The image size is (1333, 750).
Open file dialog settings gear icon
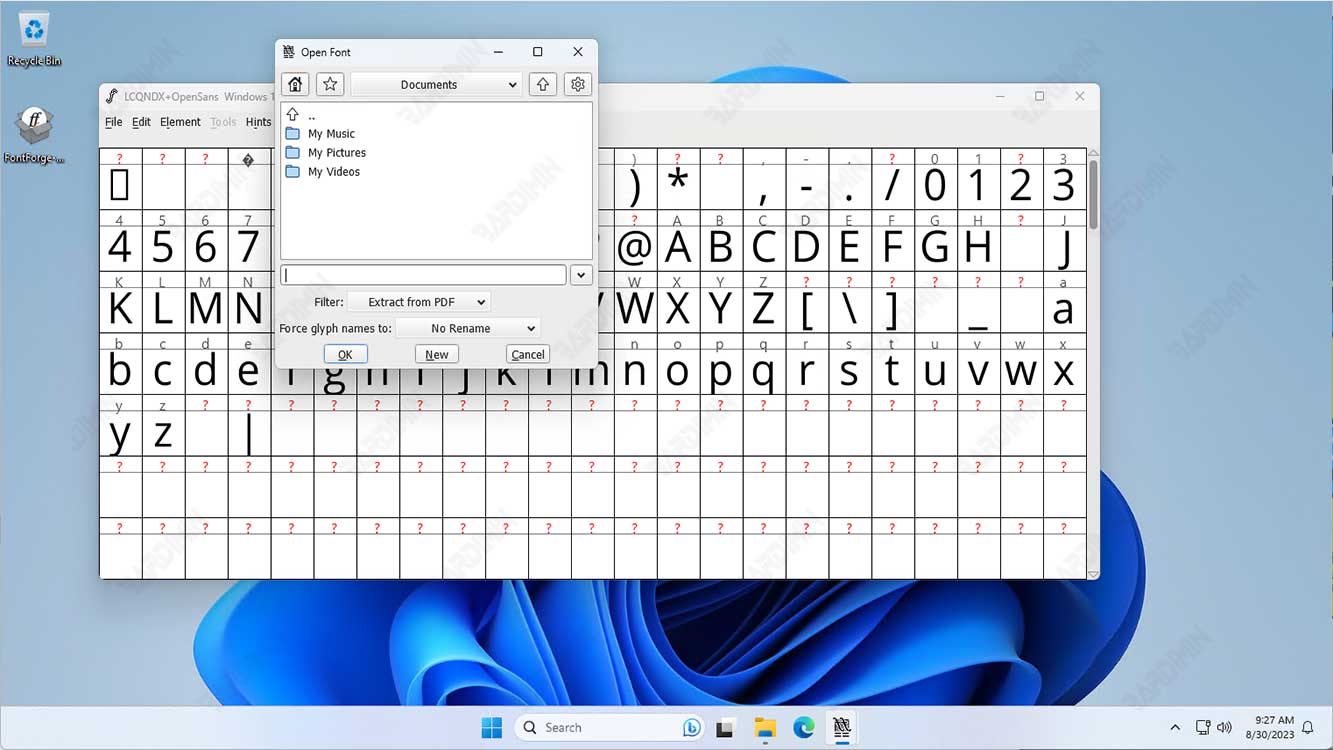point(578,85)
